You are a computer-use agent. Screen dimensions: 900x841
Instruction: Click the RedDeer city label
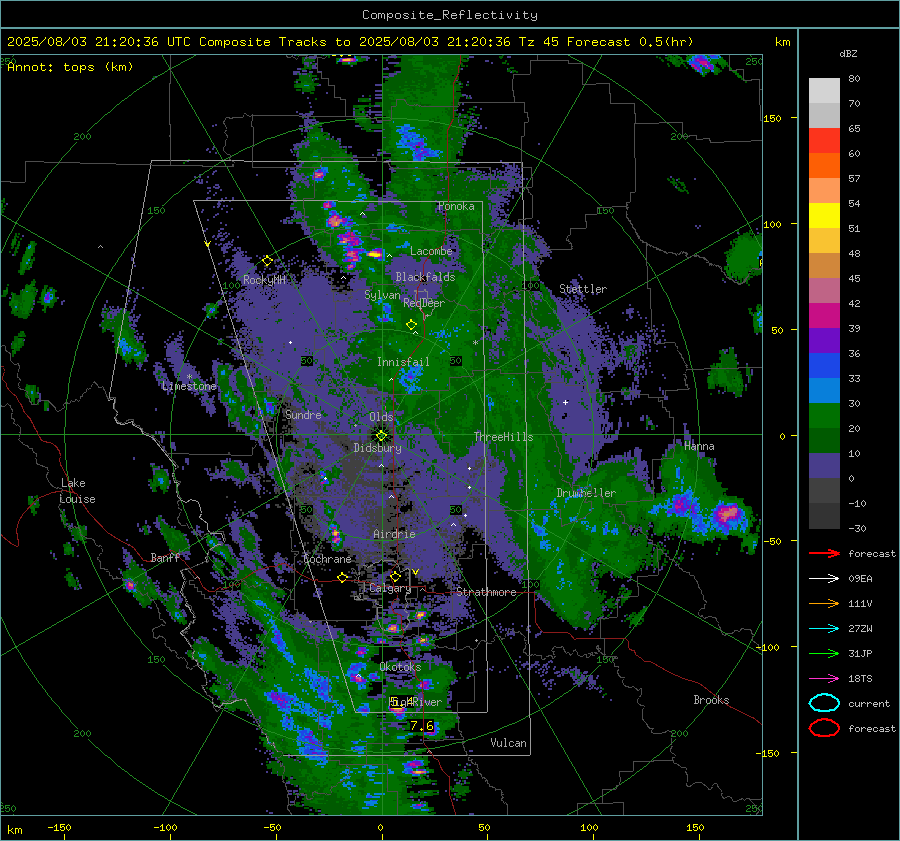pyautogui.click(x=424, y=303)
